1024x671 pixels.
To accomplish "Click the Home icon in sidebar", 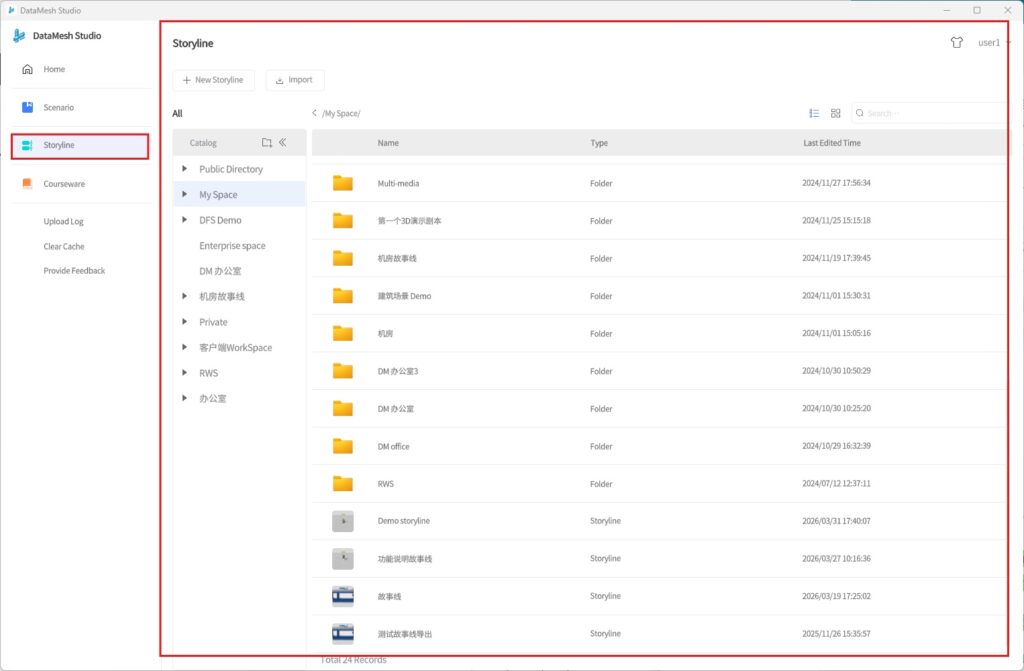I will 28,69.
